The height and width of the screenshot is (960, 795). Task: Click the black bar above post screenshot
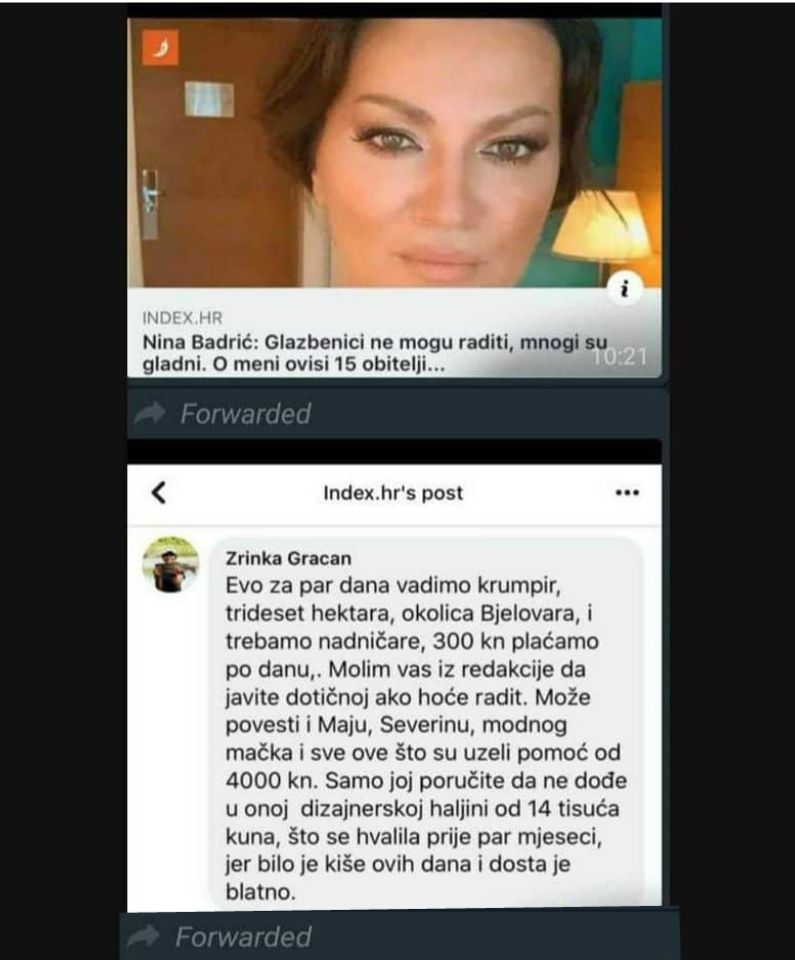[394, 452]
